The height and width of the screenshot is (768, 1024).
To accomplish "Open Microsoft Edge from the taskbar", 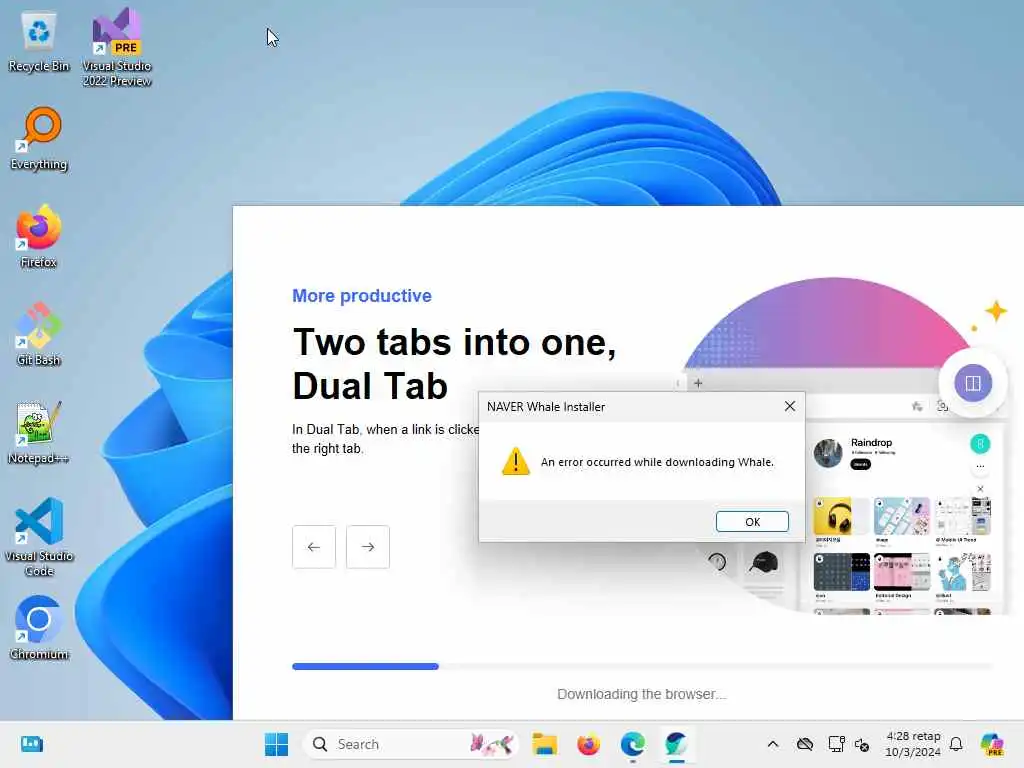I will pos(632,744).
